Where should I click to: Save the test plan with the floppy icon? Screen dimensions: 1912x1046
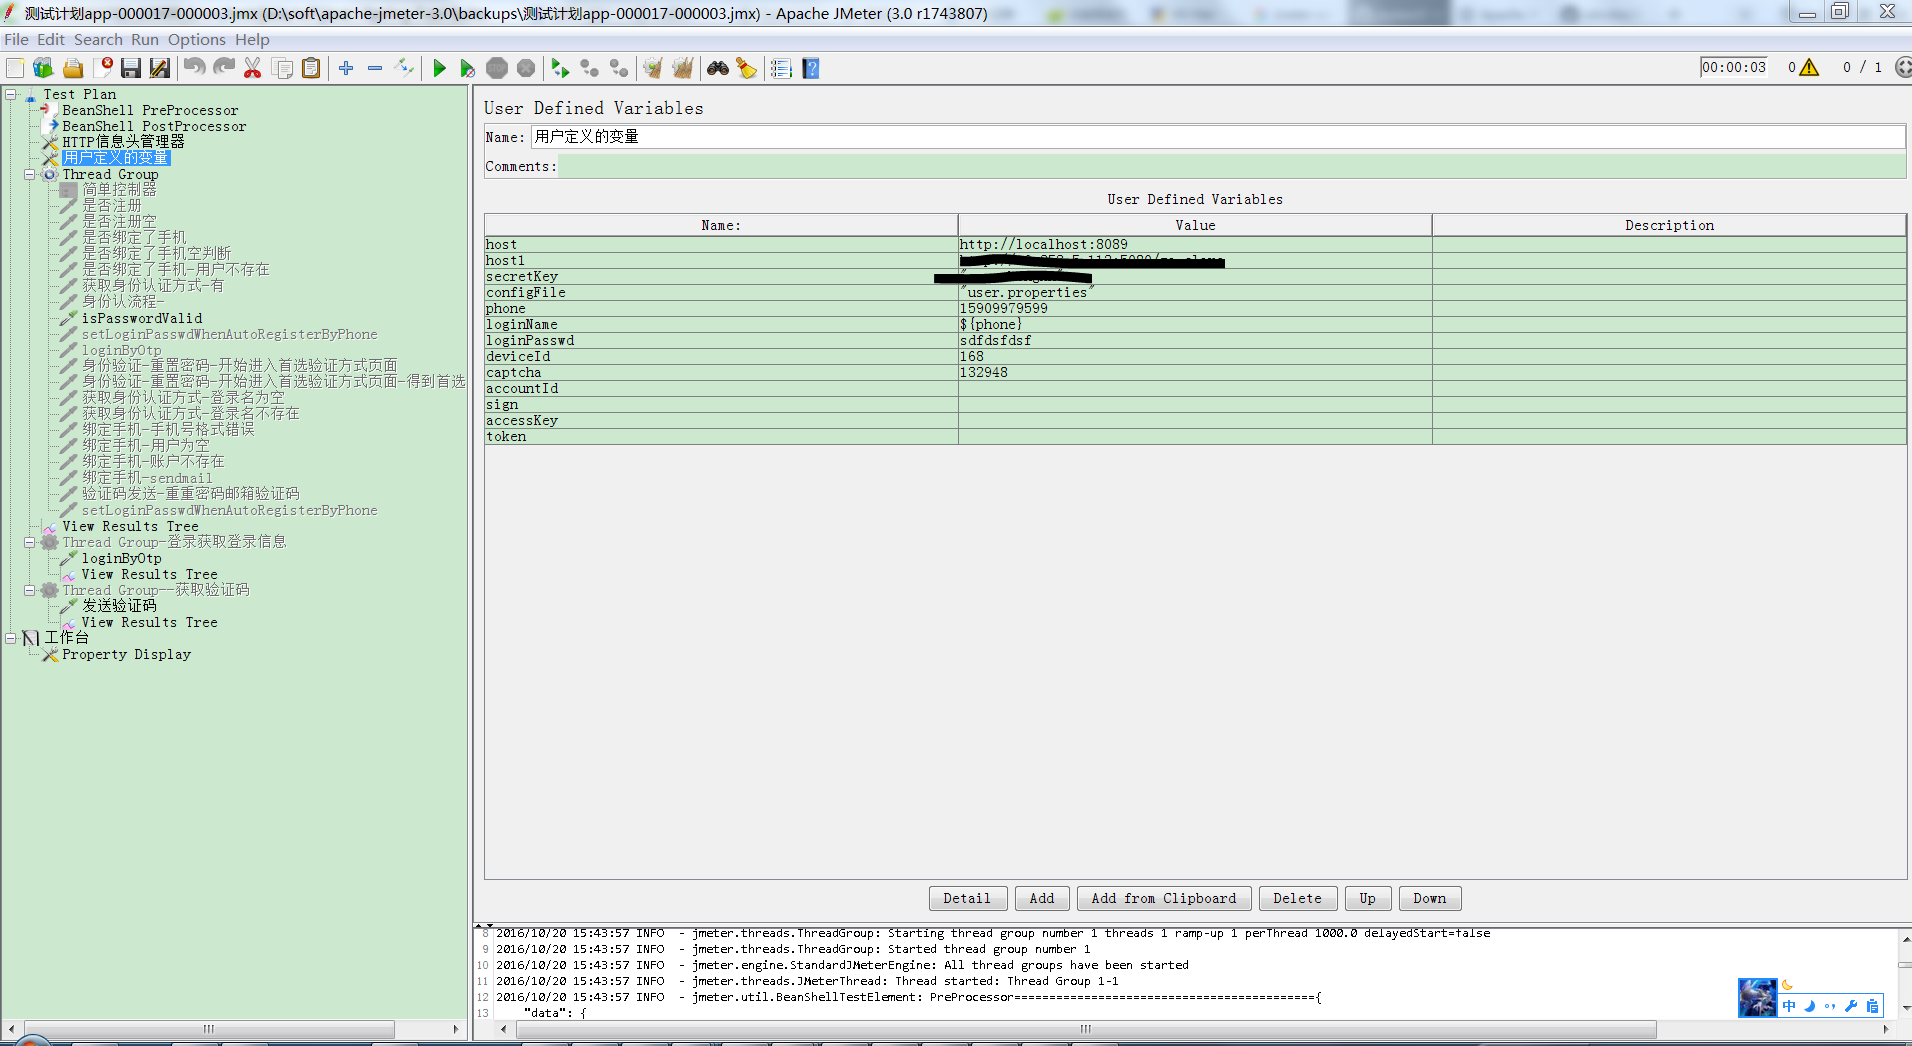tap(131, 68)
